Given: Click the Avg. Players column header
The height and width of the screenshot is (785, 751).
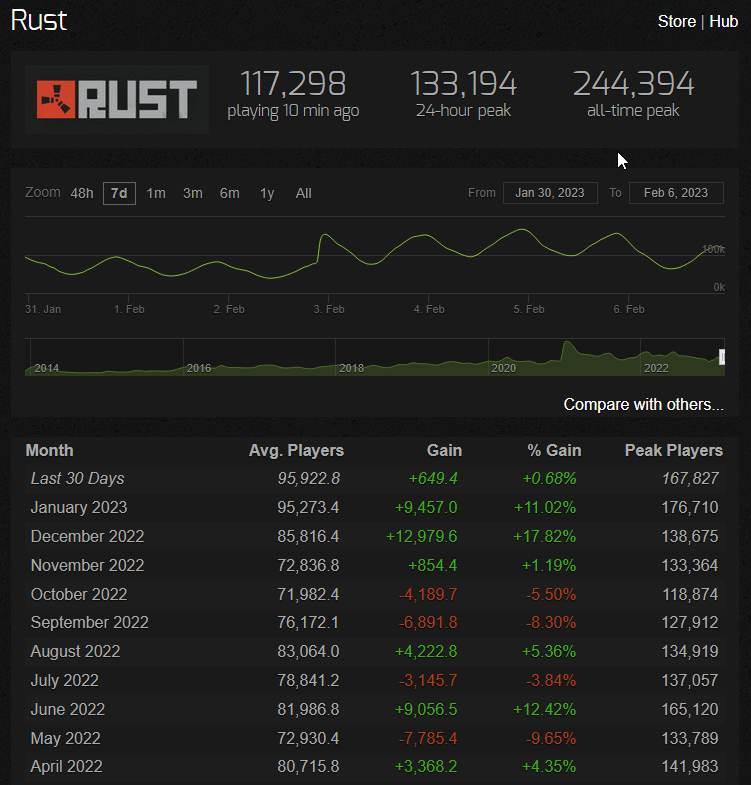Looking at the screenshot, I should tap(296, 451).
